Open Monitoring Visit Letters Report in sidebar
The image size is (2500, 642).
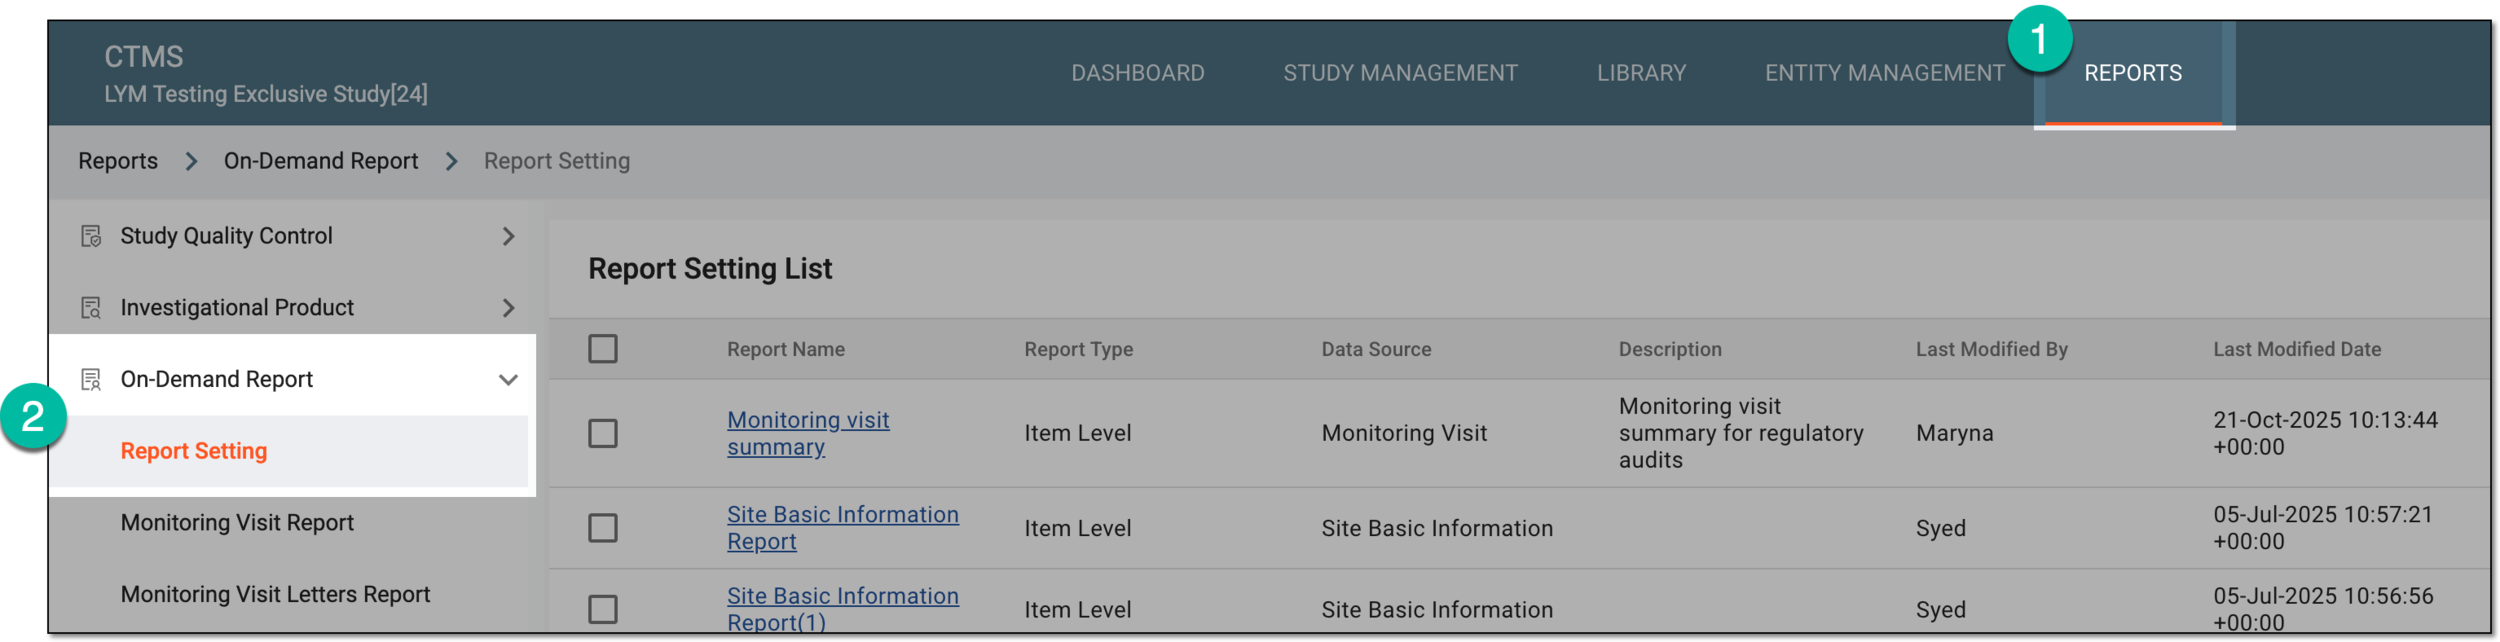tap(275, 595)
